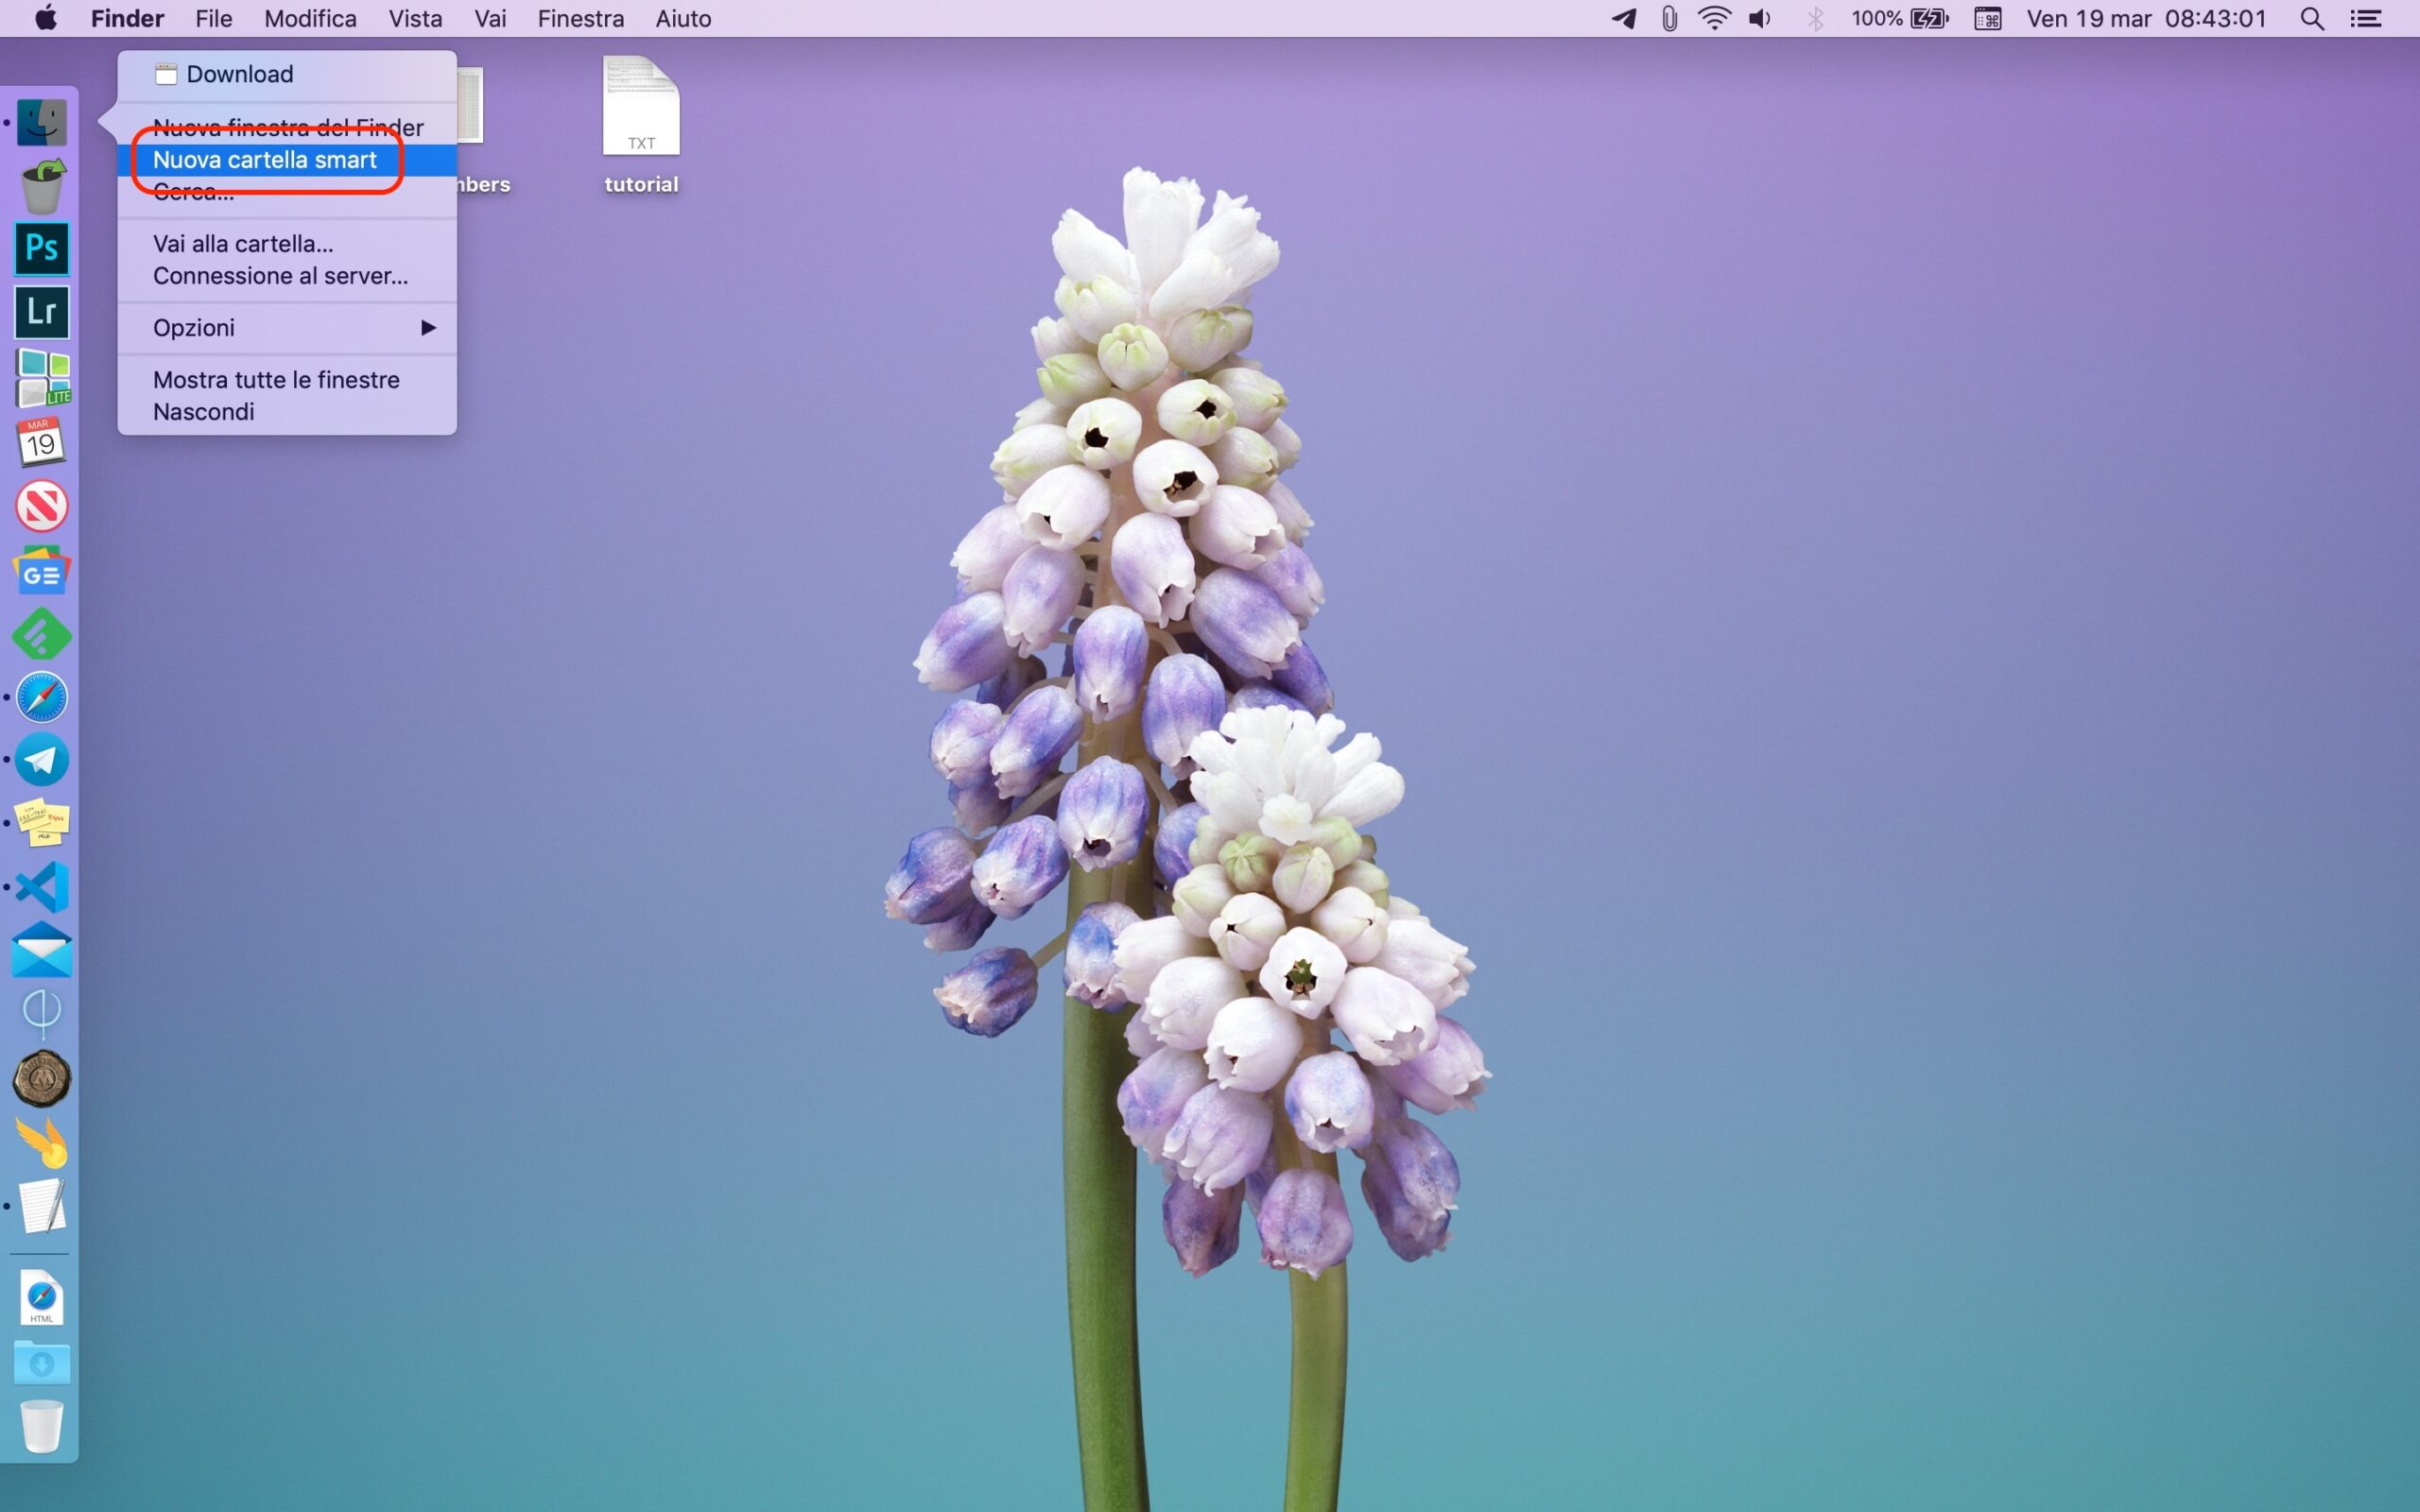This screenshot has width=2420, height=1512.
Task: Open Spotlight search magnifier icon
Action: pos(2311,19)
